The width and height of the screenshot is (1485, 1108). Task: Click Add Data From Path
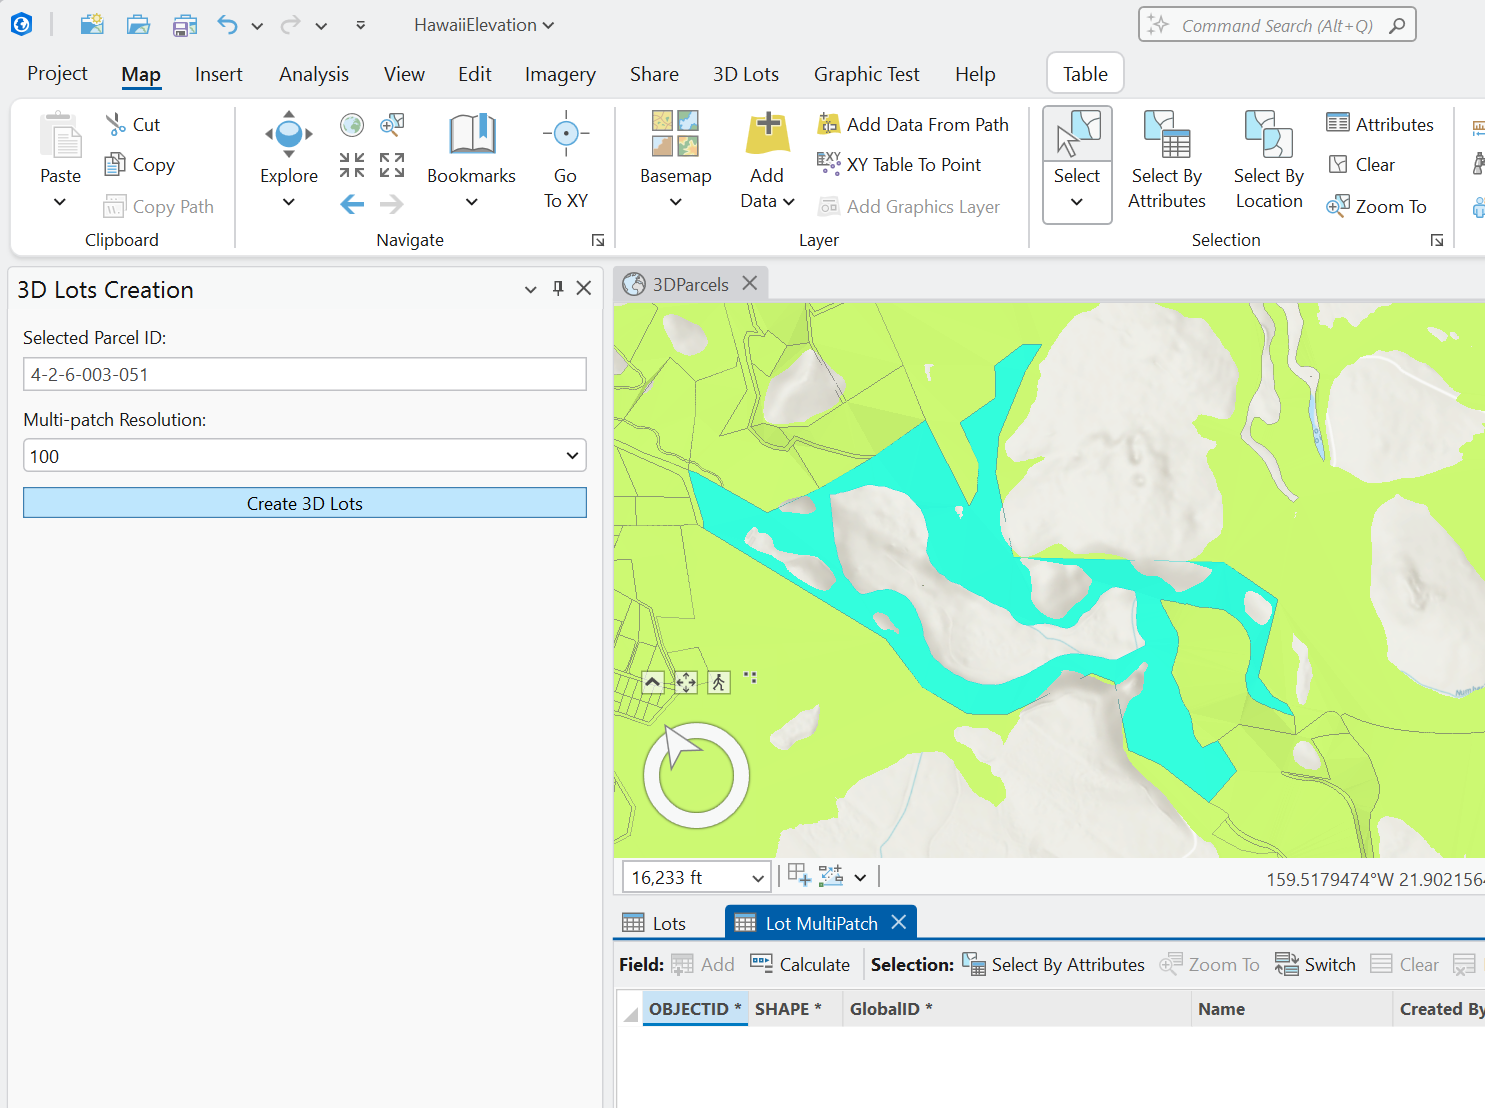coord(913,124)
